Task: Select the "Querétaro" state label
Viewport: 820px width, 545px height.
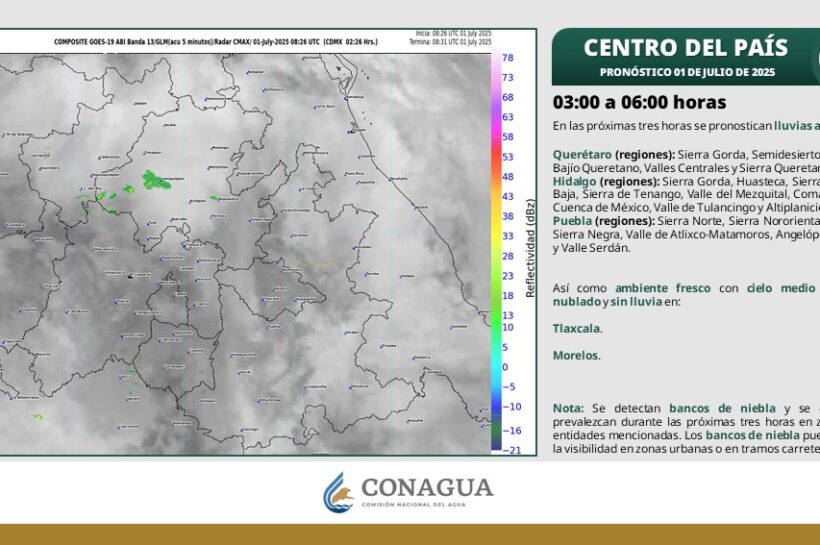Action: click(x=582, y=155)
